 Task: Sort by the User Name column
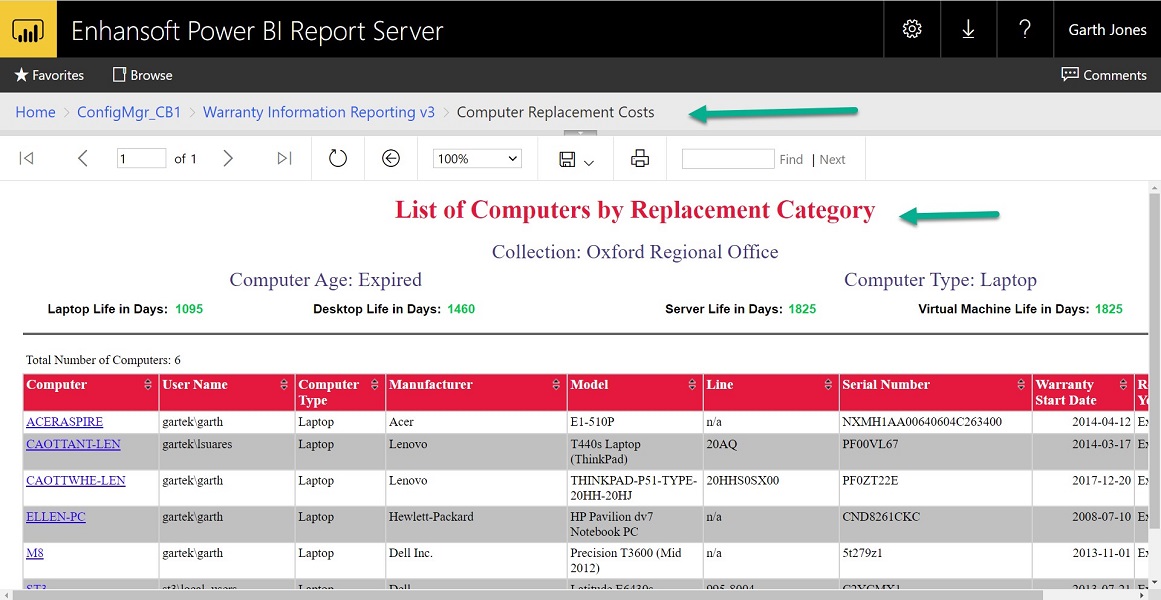[x=284, y=384]
